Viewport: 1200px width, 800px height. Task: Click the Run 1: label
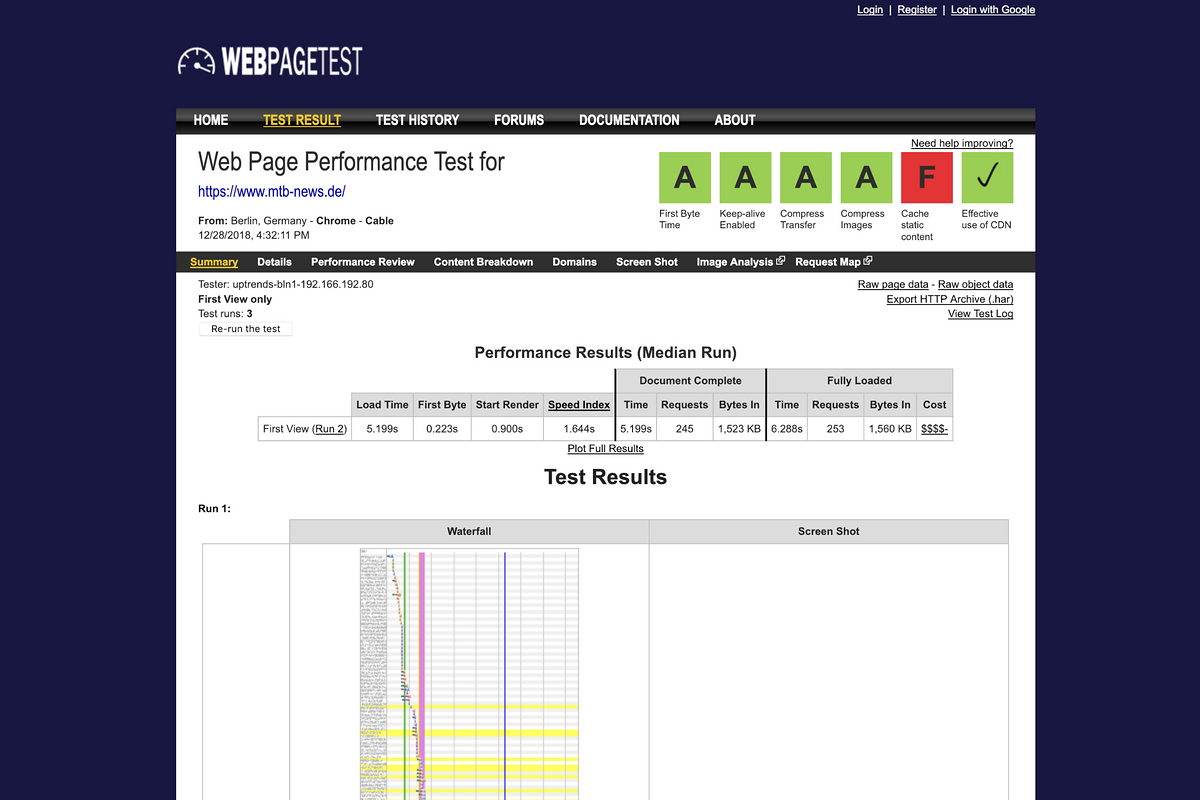tap(214, 509)
